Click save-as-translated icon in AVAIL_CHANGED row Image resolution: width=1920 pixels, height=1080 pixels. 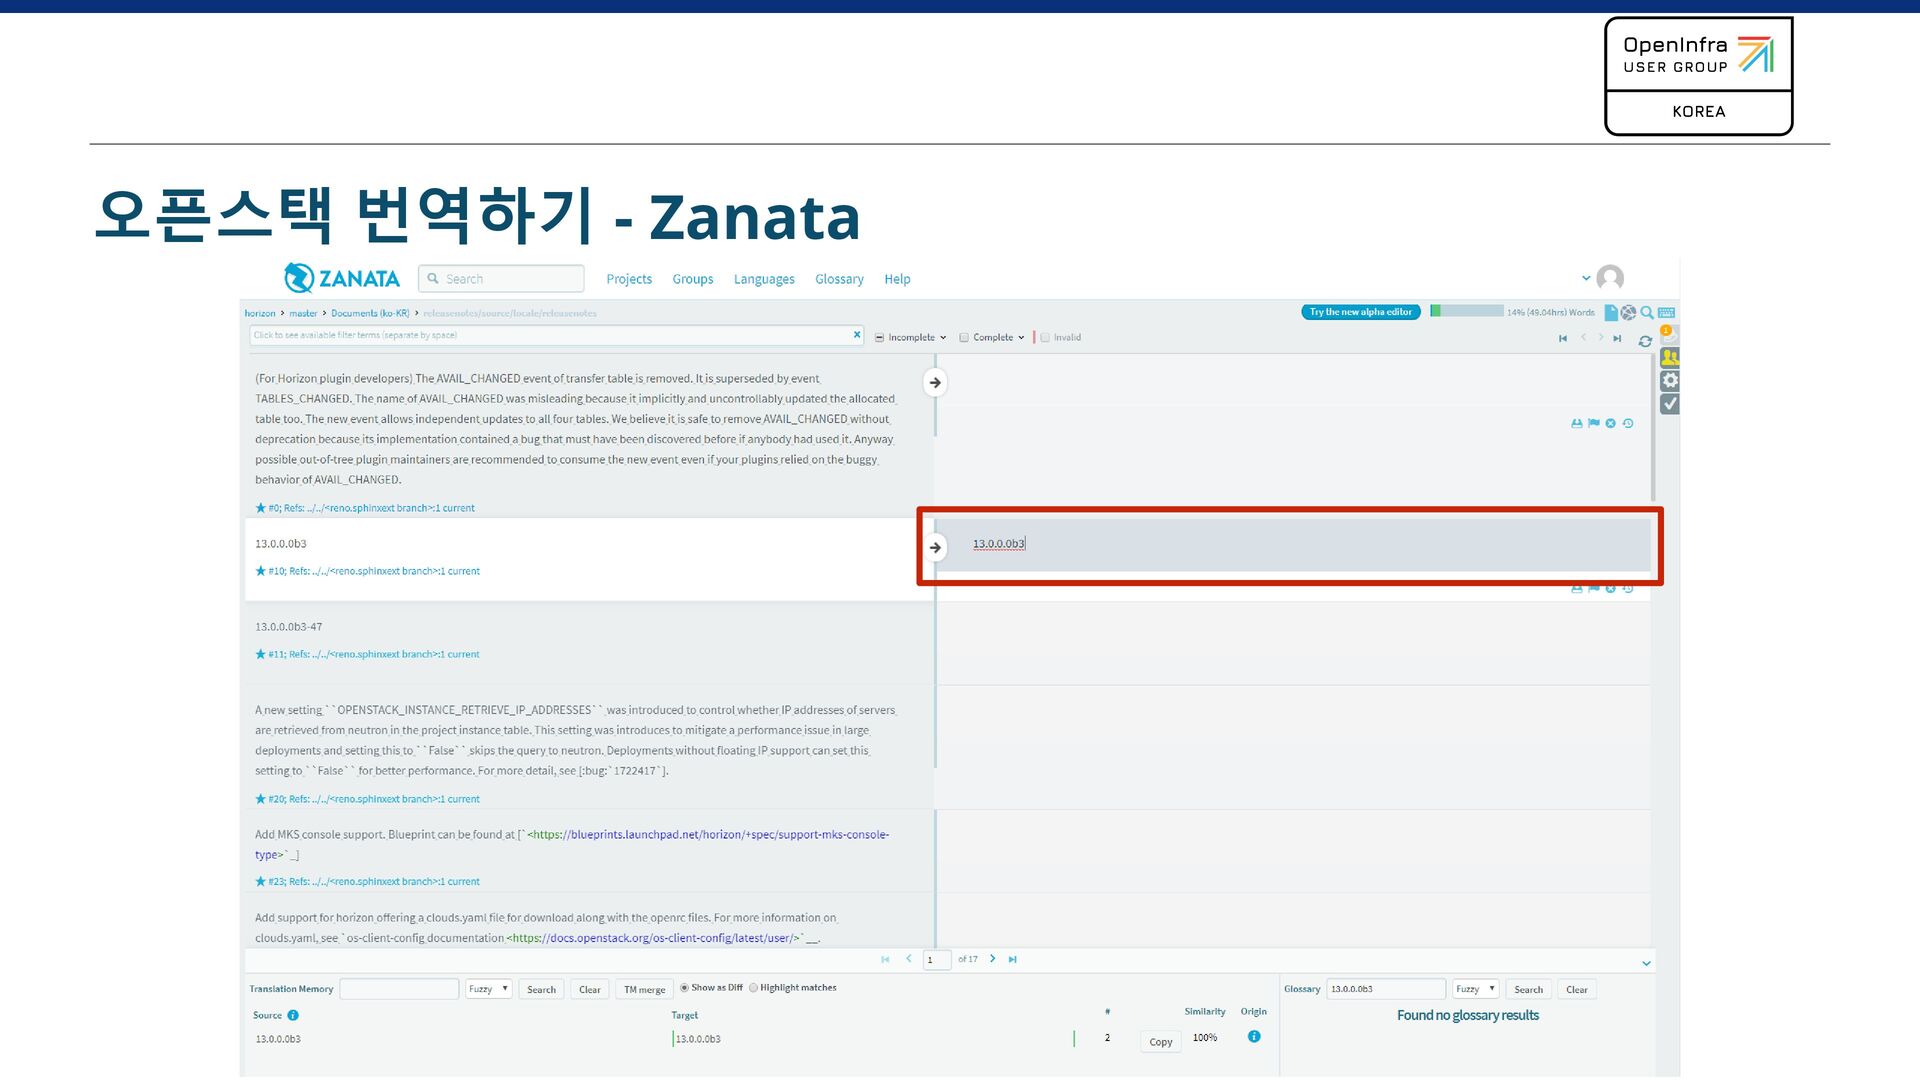click(1577, 424)
